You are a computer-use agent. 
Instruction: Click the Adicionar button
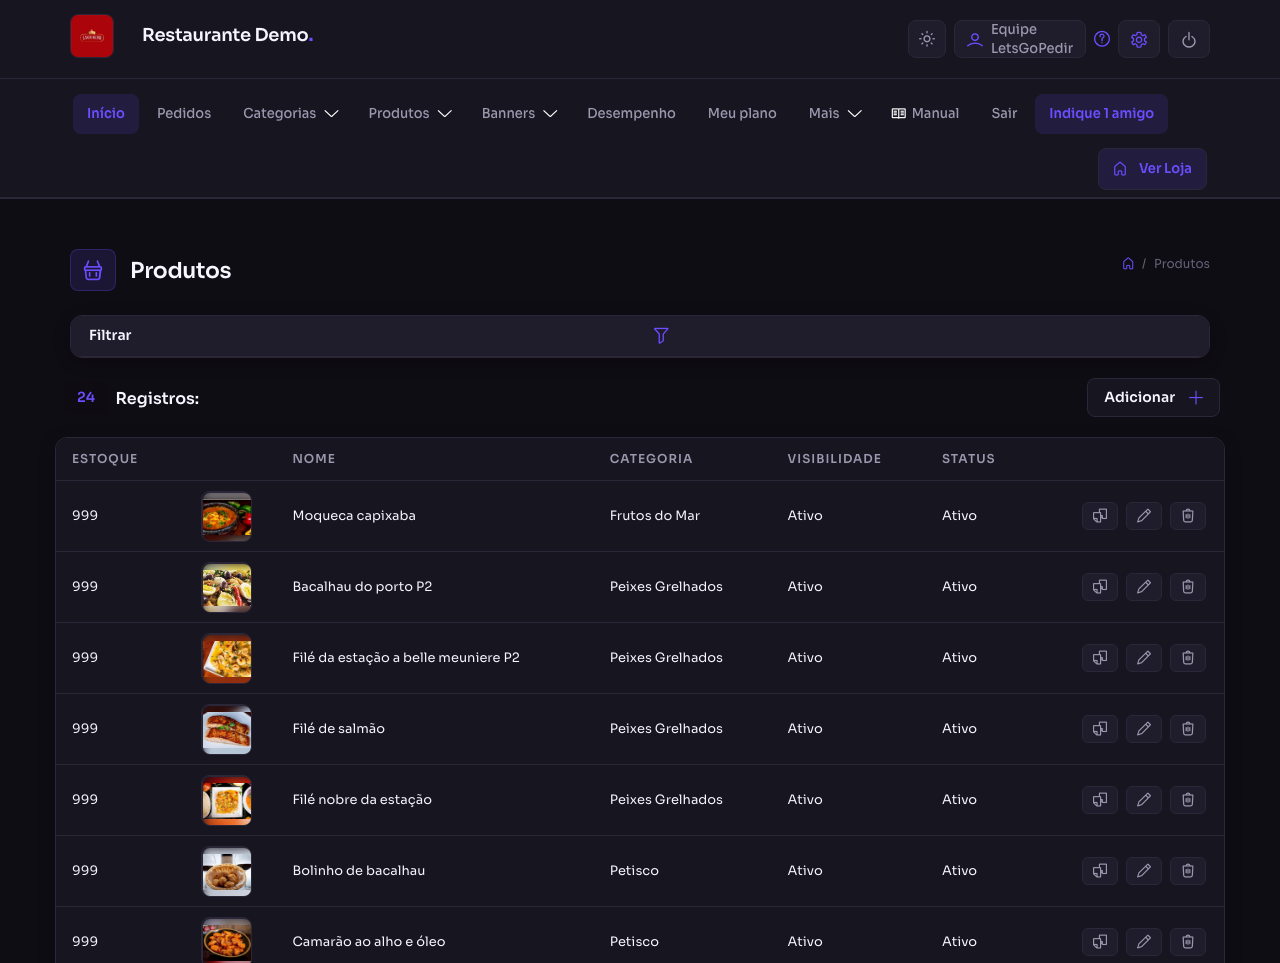coord(1153,397)
